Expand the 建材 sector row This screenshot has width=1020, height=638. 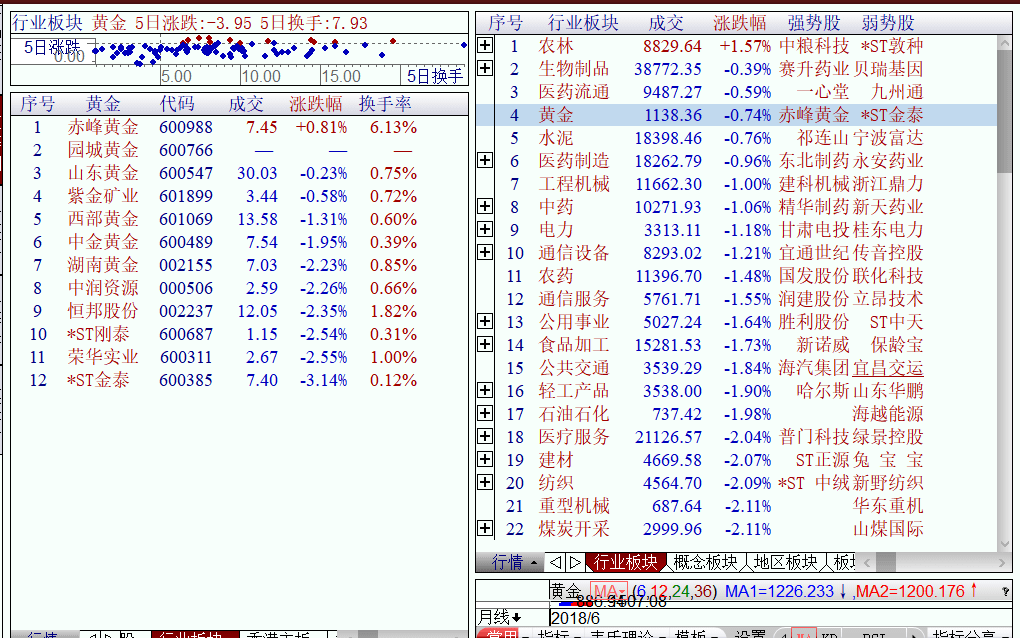point(485,459)
